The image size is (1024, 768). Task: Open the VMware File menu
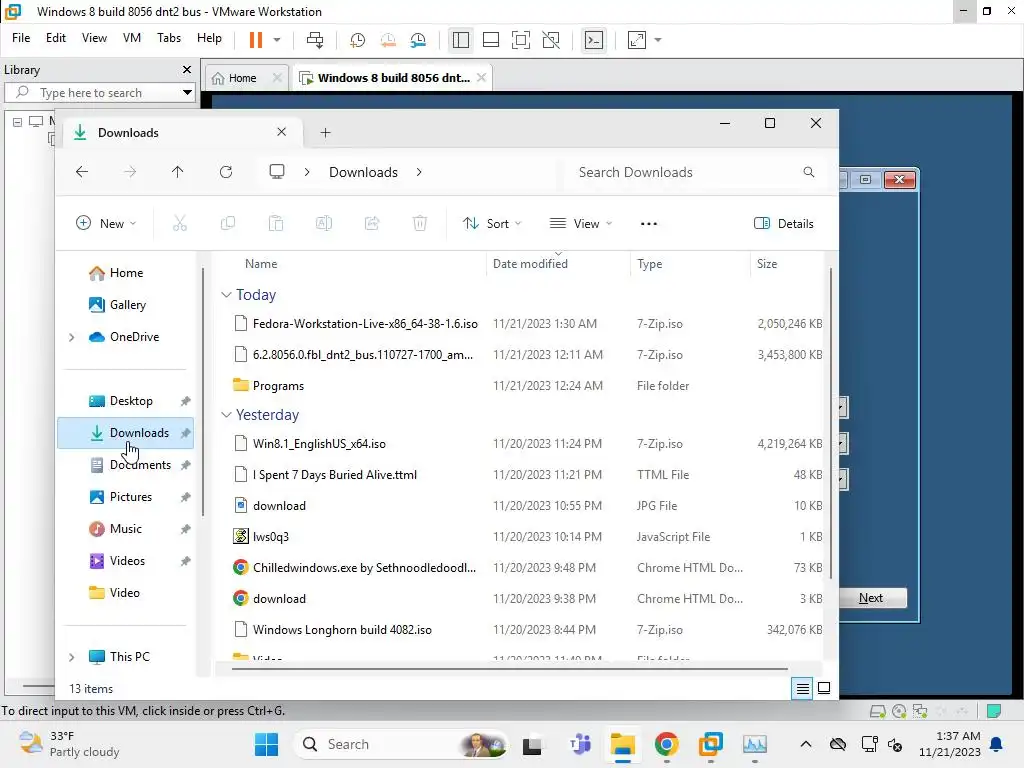click(21, 38)
